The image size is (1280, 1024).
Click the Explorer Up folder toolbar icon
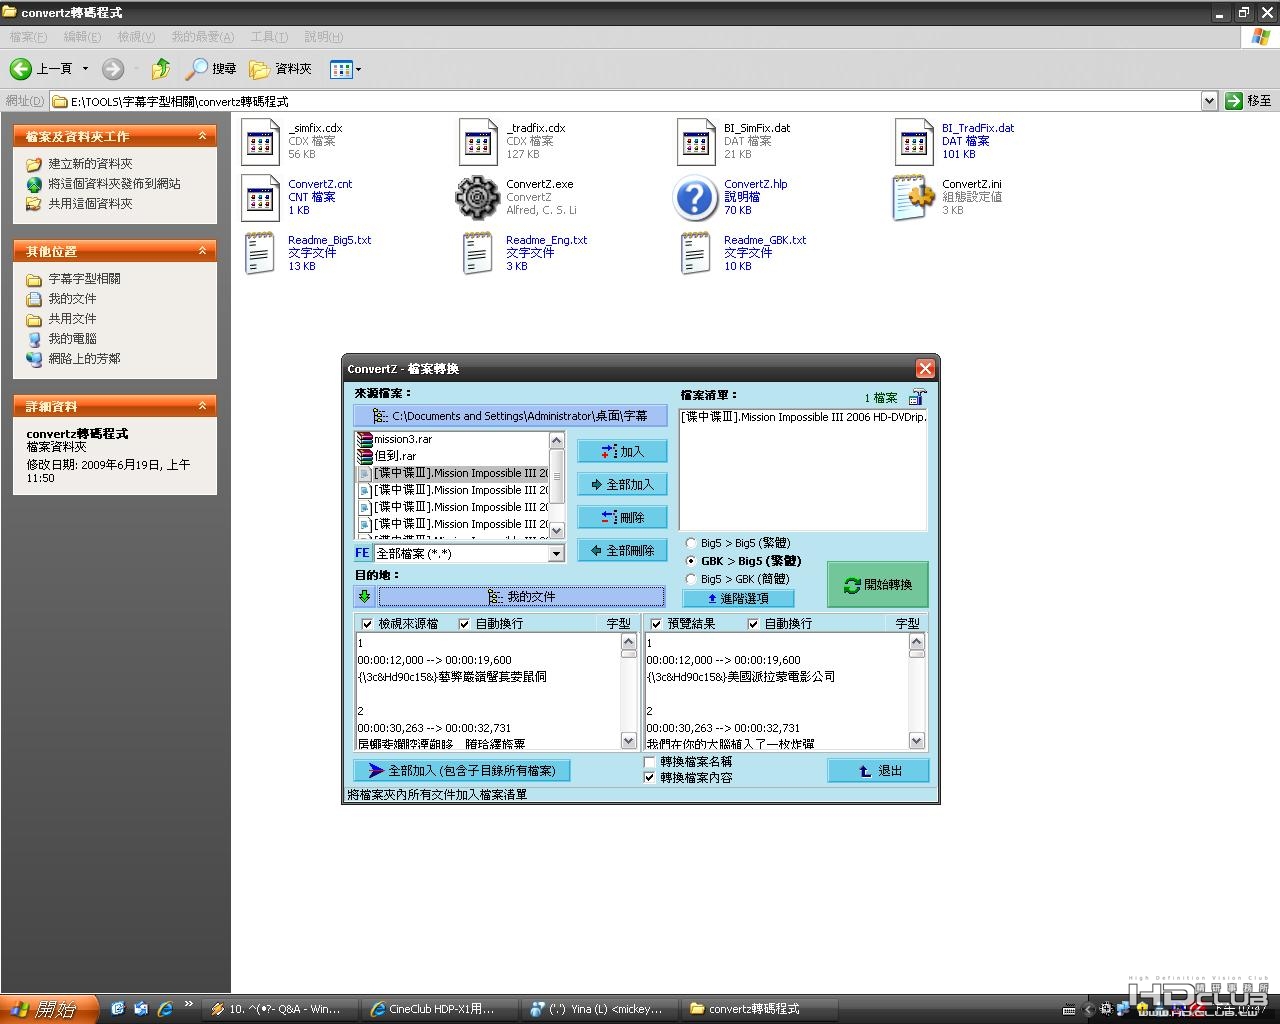(160, 69)
